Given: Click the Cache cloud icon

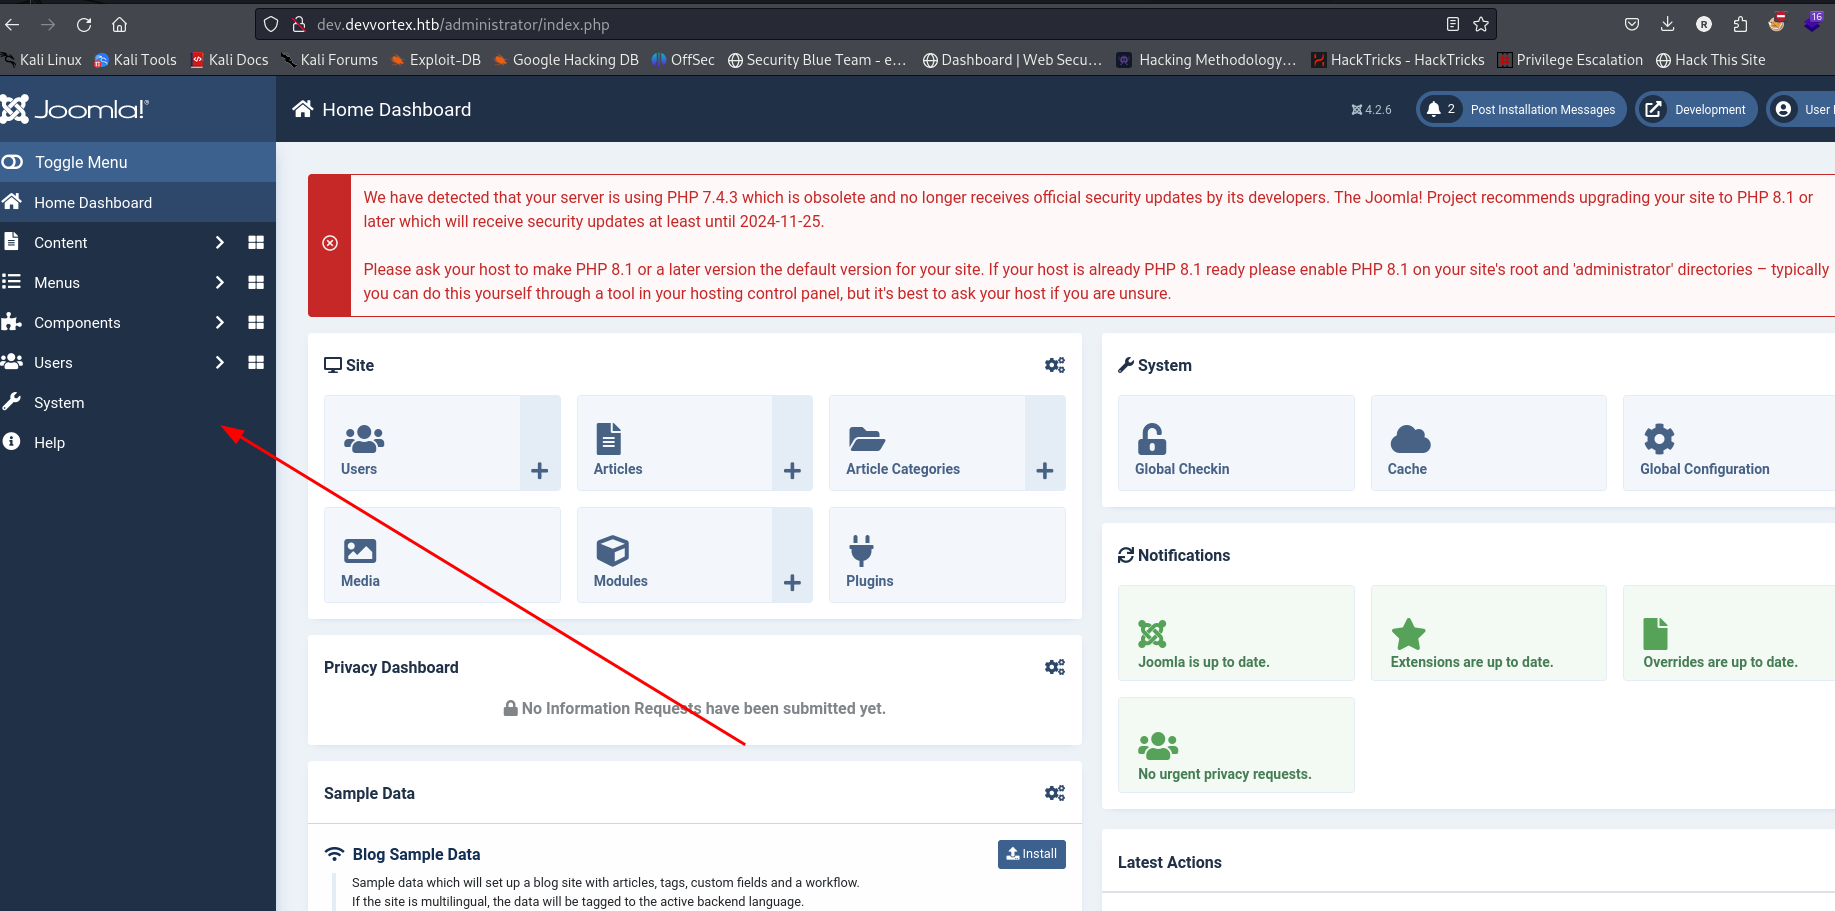Looking at the screenshot, I should [x=1410, y=439].
